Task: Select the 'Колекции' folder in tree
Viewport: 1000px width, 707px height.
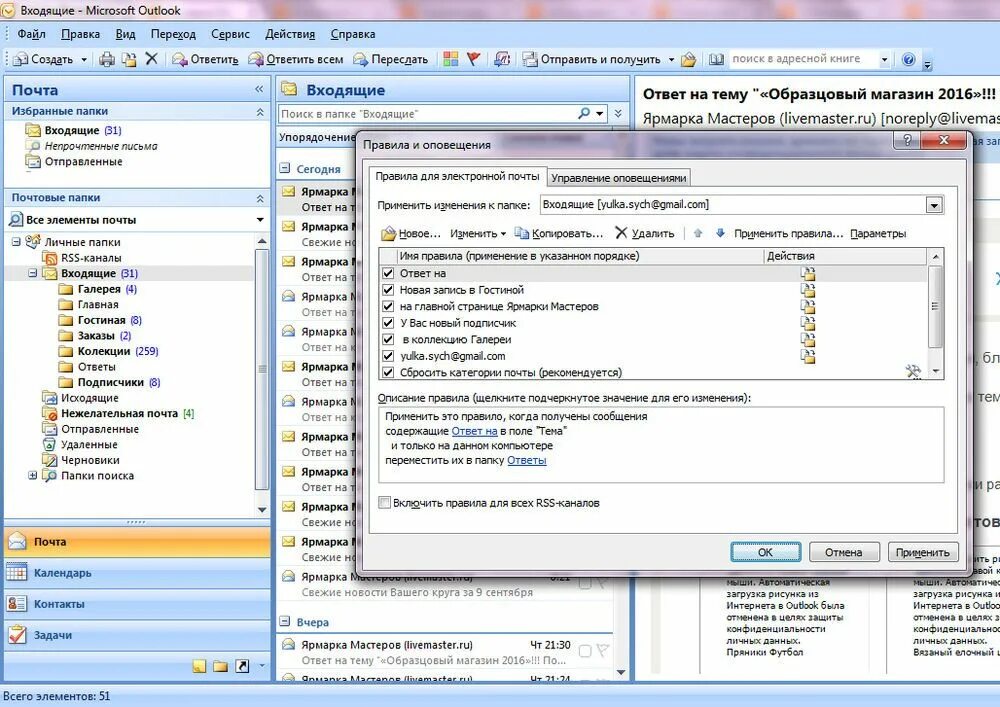Action: pos(104,351)
